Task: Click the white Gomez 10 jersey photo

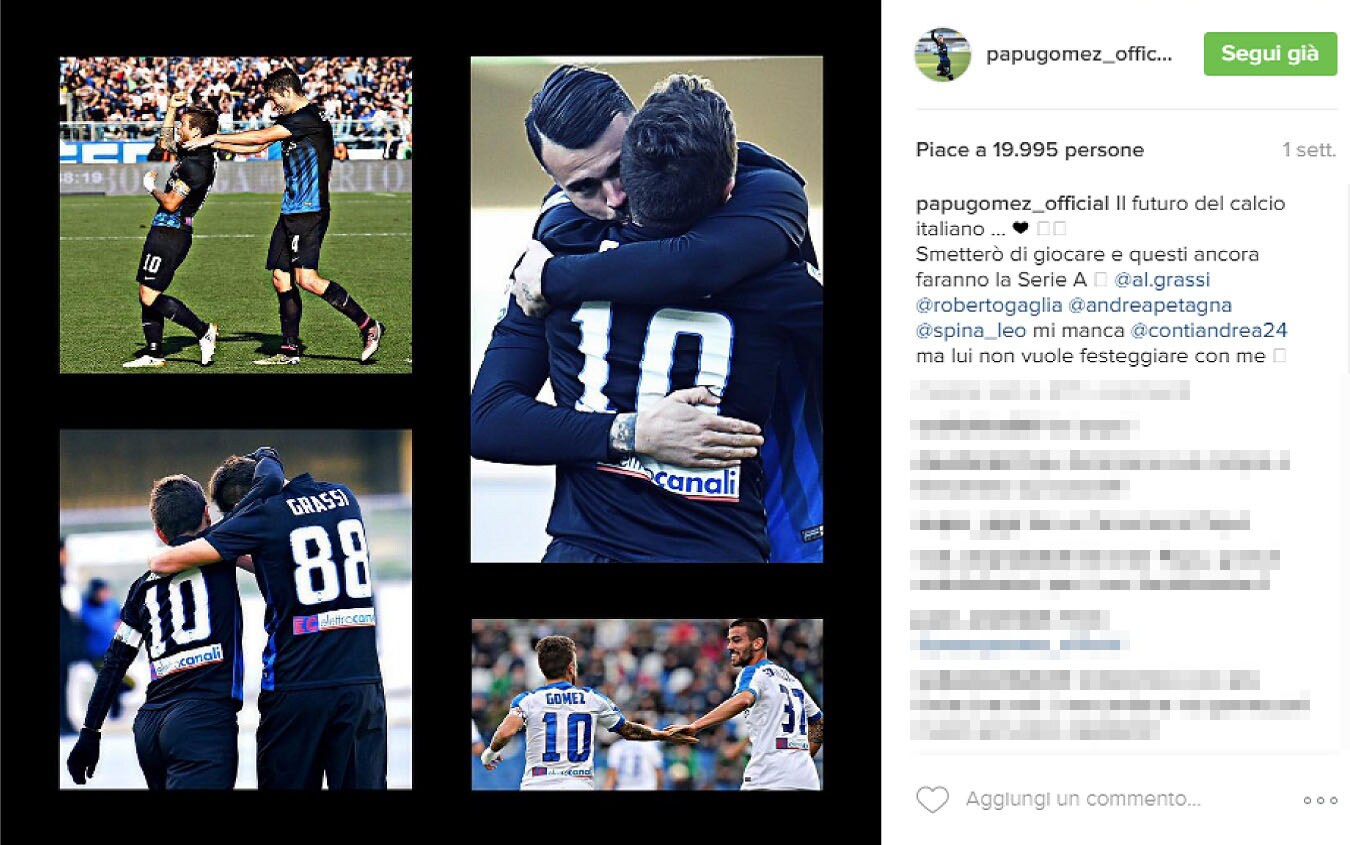Action: pyautogui.click(x=647, y=704)
